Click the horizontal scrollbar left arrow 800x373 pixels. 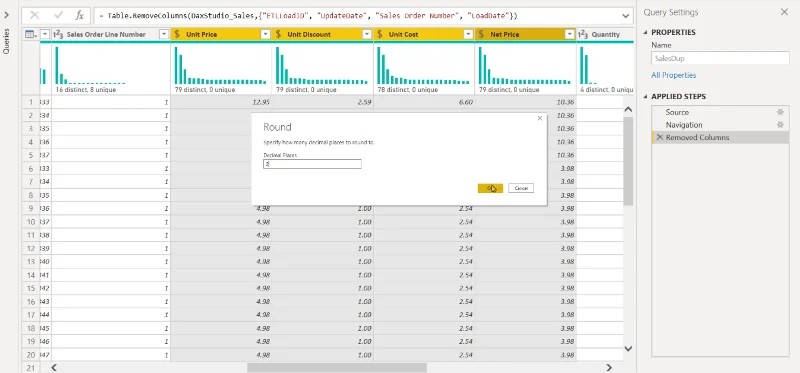[54, 367]
